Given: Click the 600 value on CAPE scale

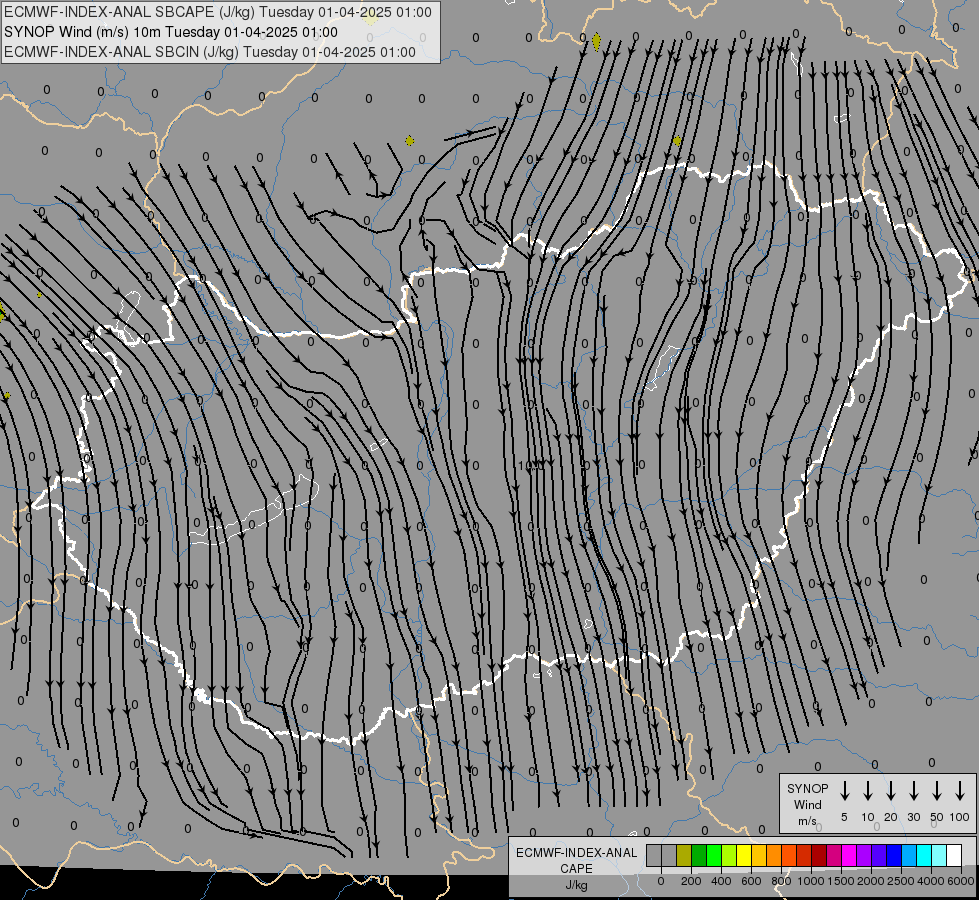Looking at the screenshot, I should (751, 881).
